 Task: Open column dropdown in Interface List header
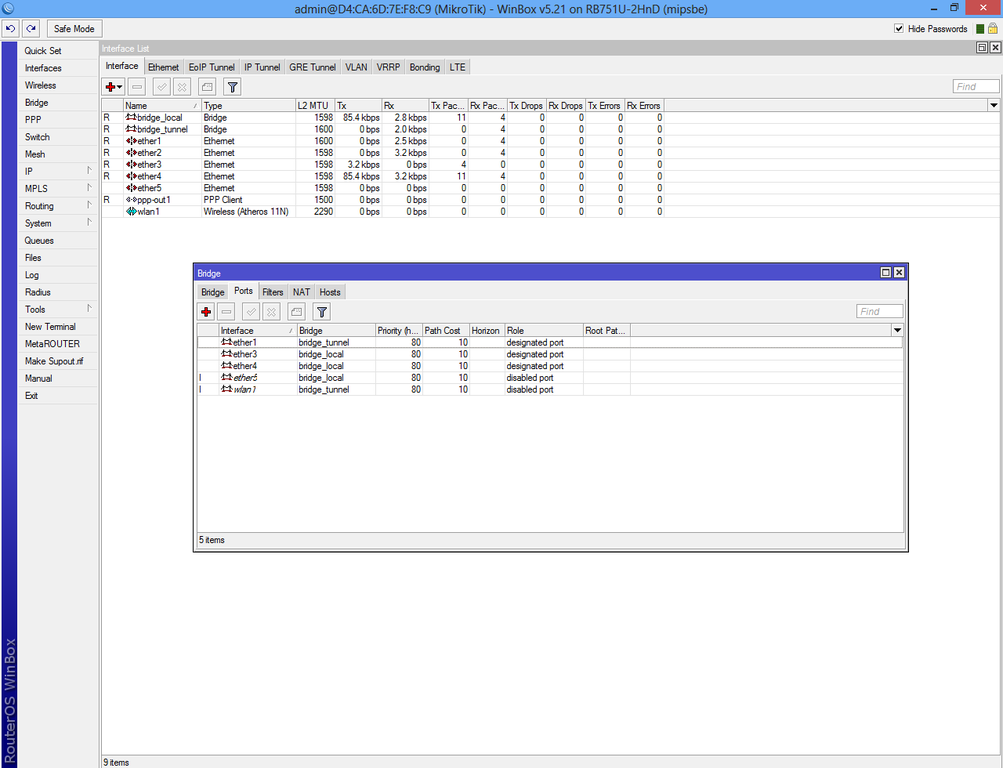(993, 105)
